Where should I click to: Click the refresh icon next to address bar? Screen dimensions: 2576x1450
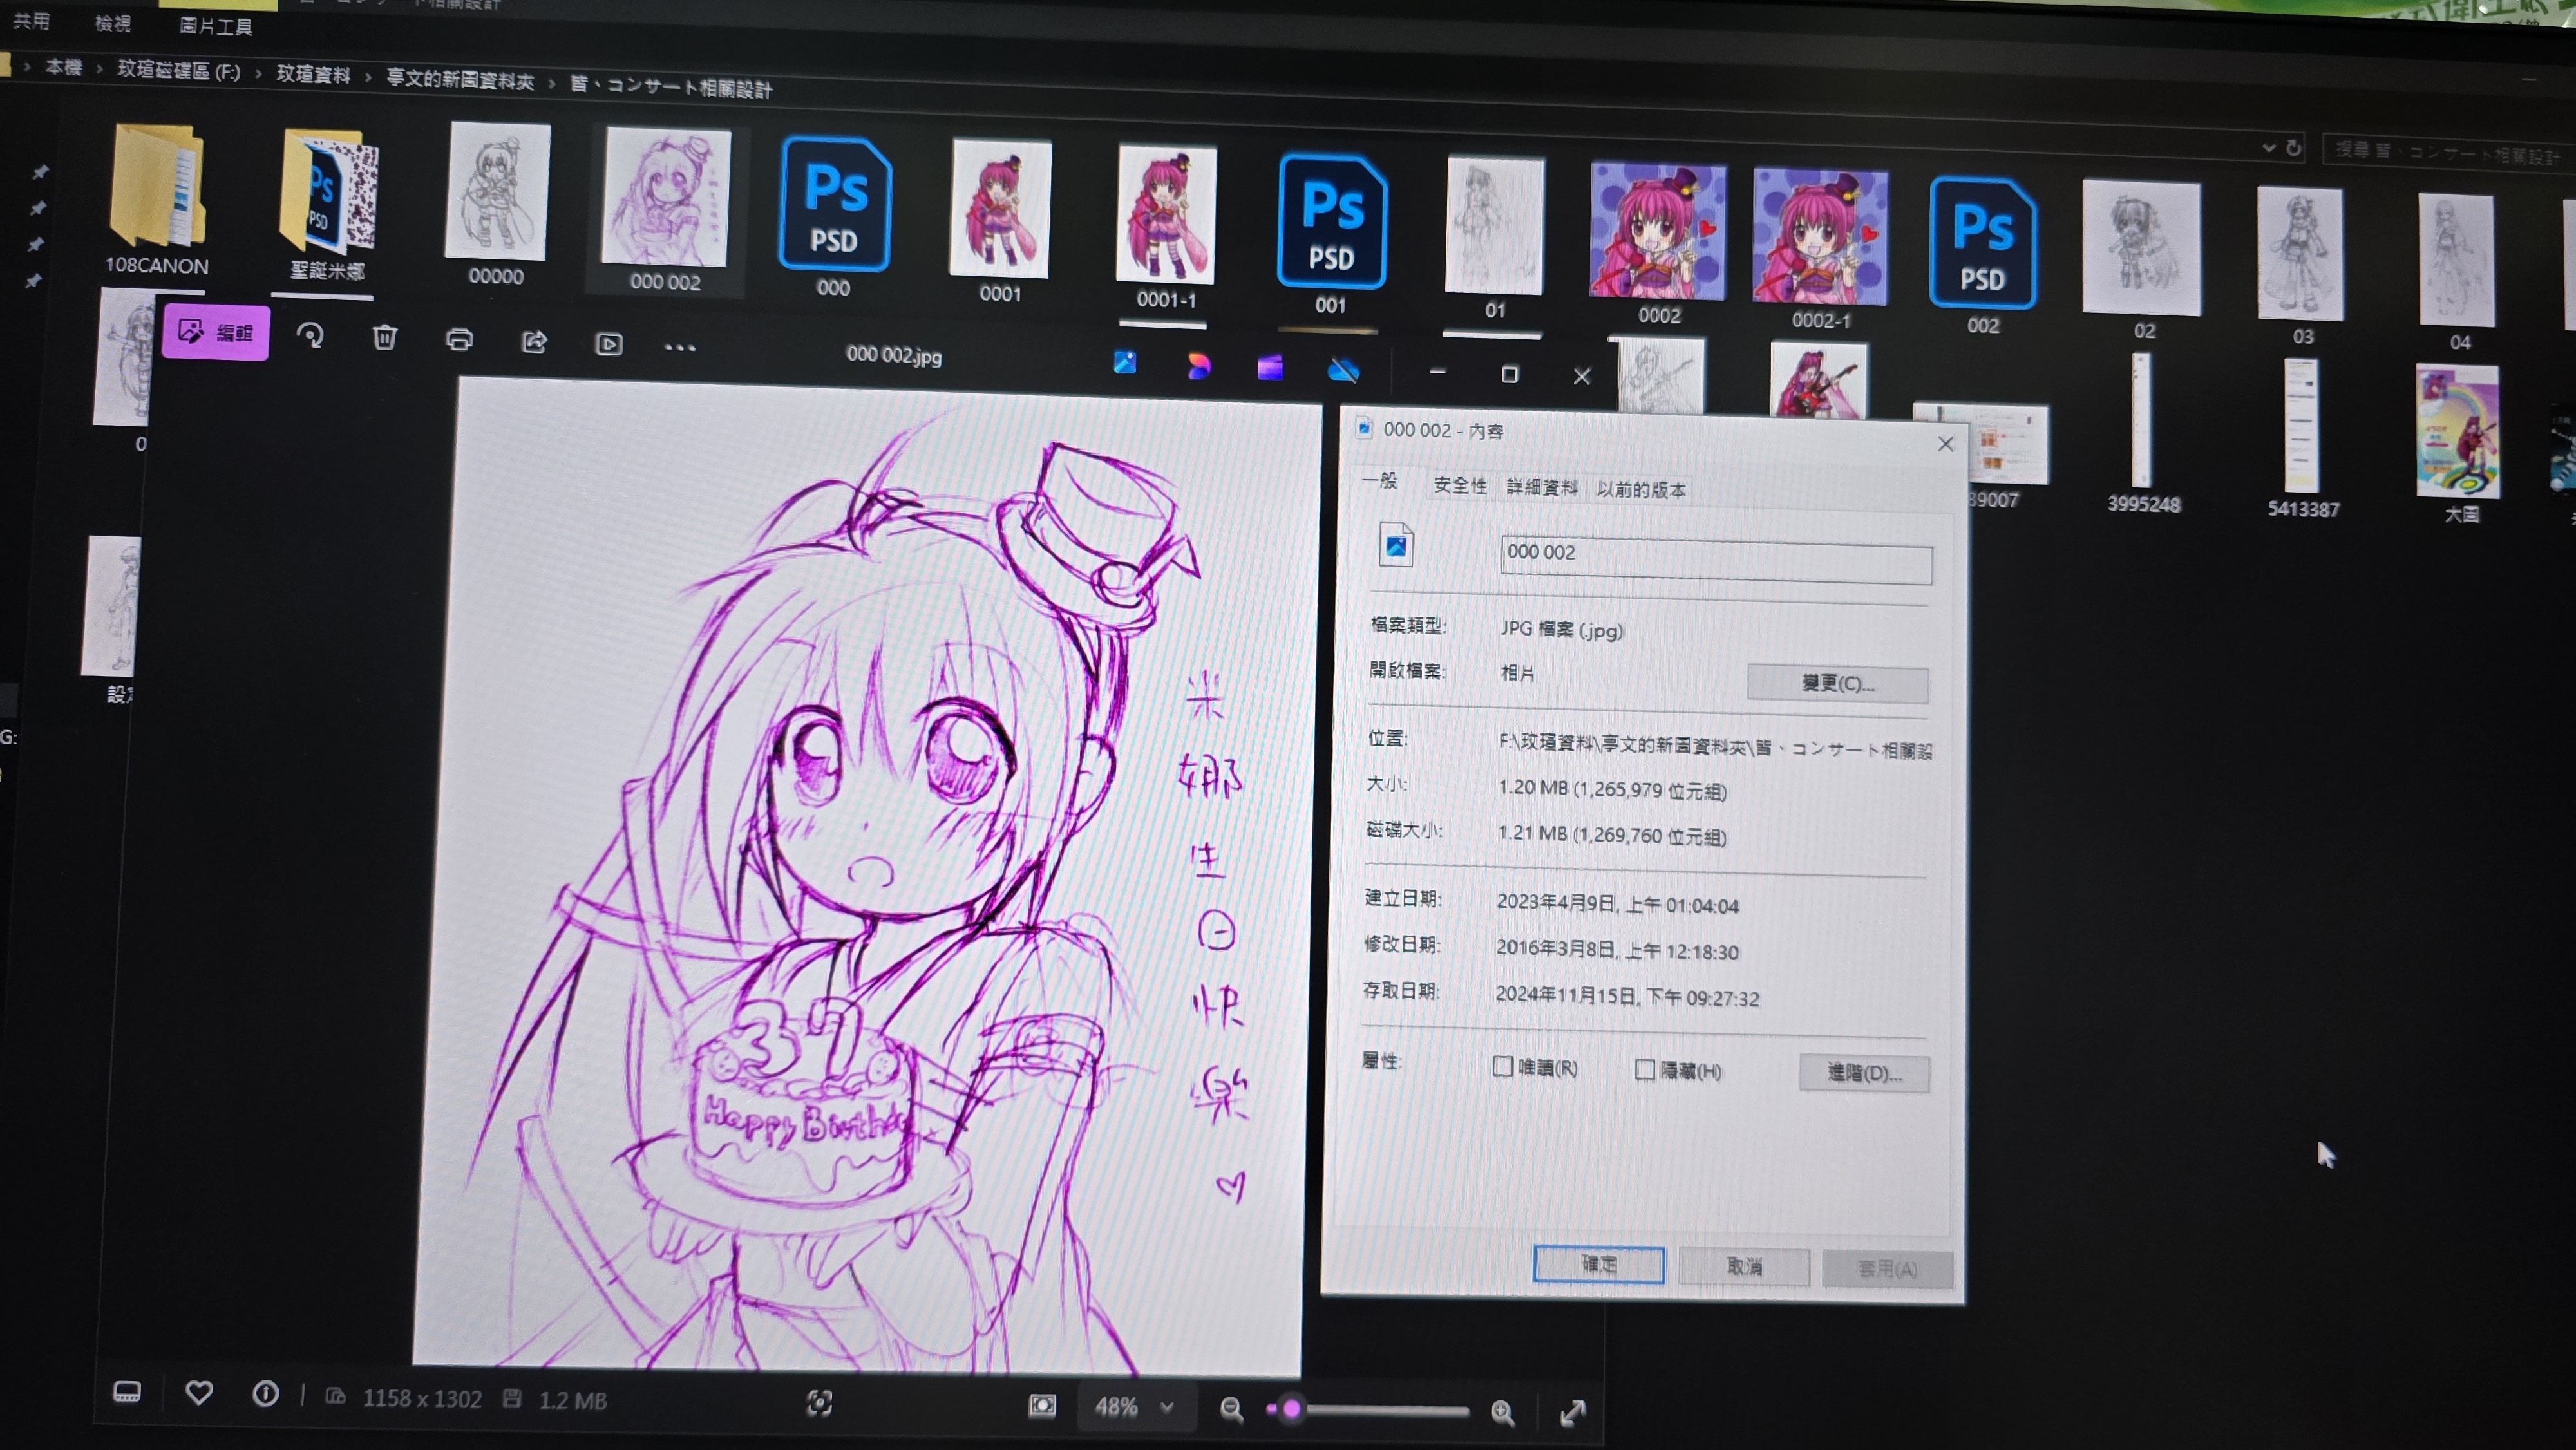(x=2294, y=148)
